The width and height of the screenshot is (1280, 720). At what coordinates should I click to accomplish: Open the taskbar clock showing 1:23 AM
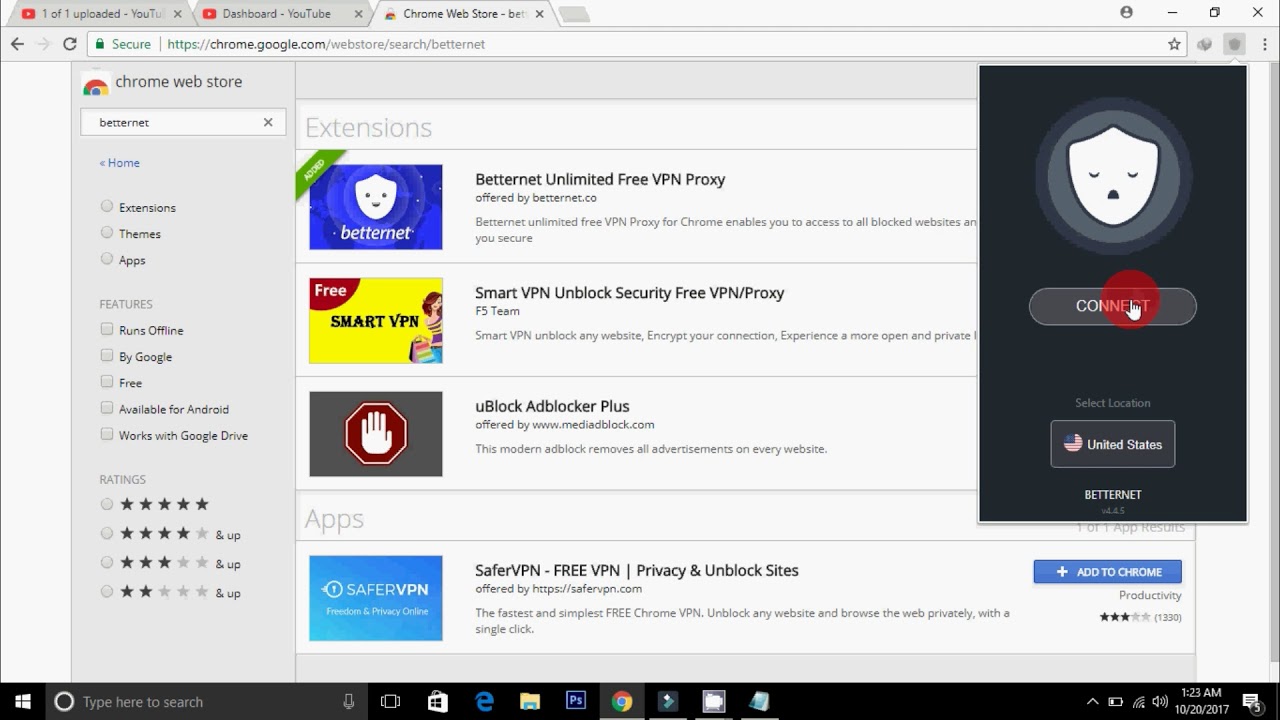tap(1201, 702)
